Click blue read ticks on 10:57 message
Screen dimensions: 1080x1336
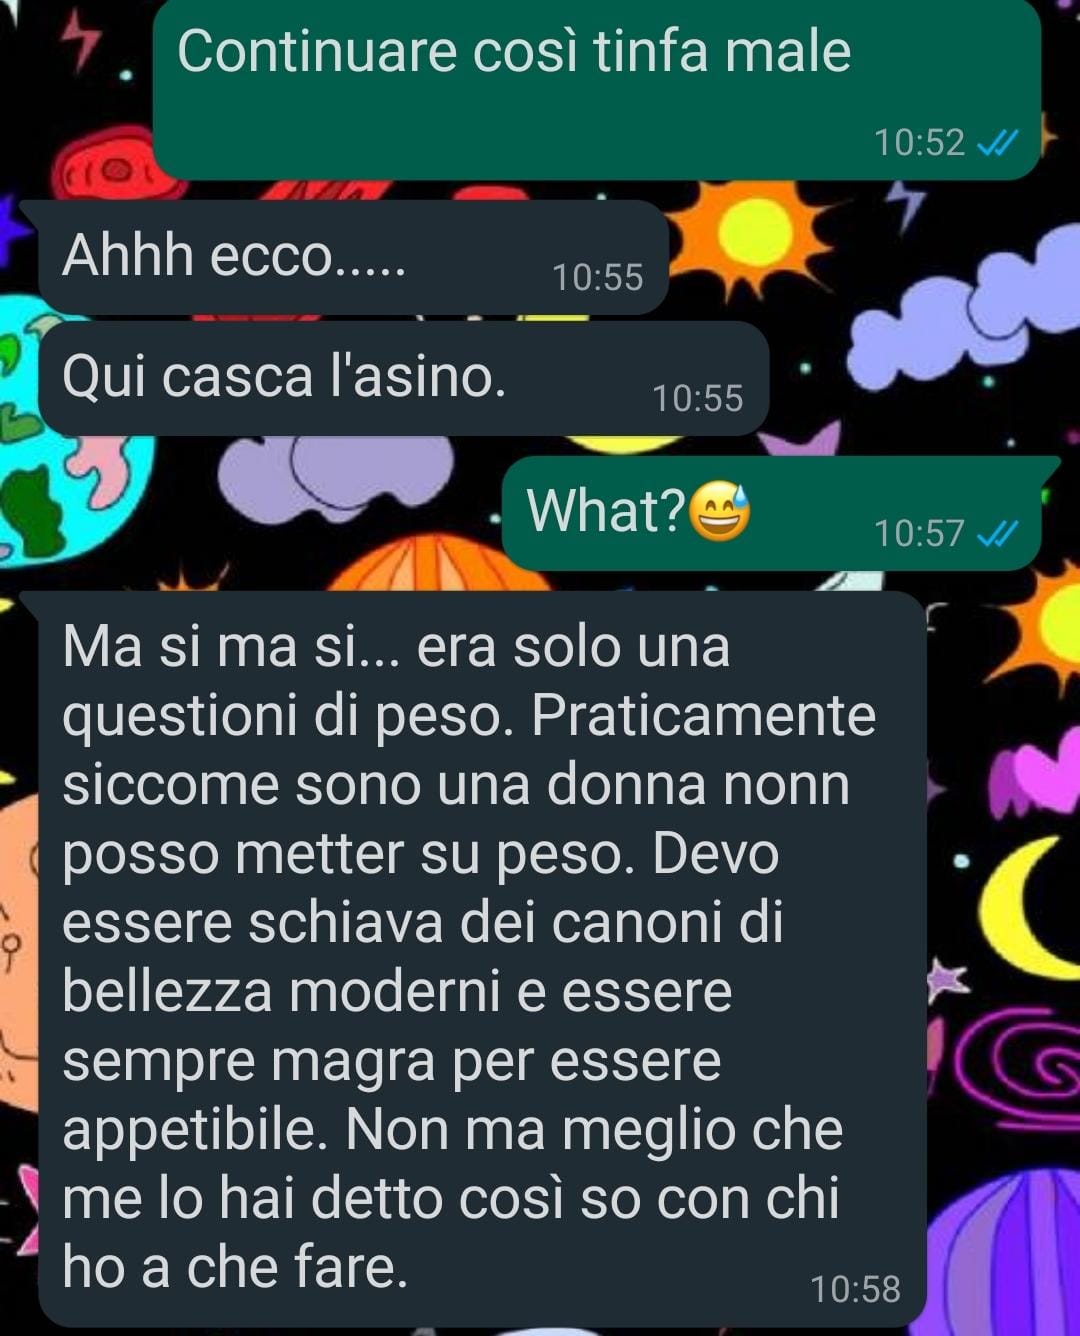pyautogui.click(x=997, y=534)
